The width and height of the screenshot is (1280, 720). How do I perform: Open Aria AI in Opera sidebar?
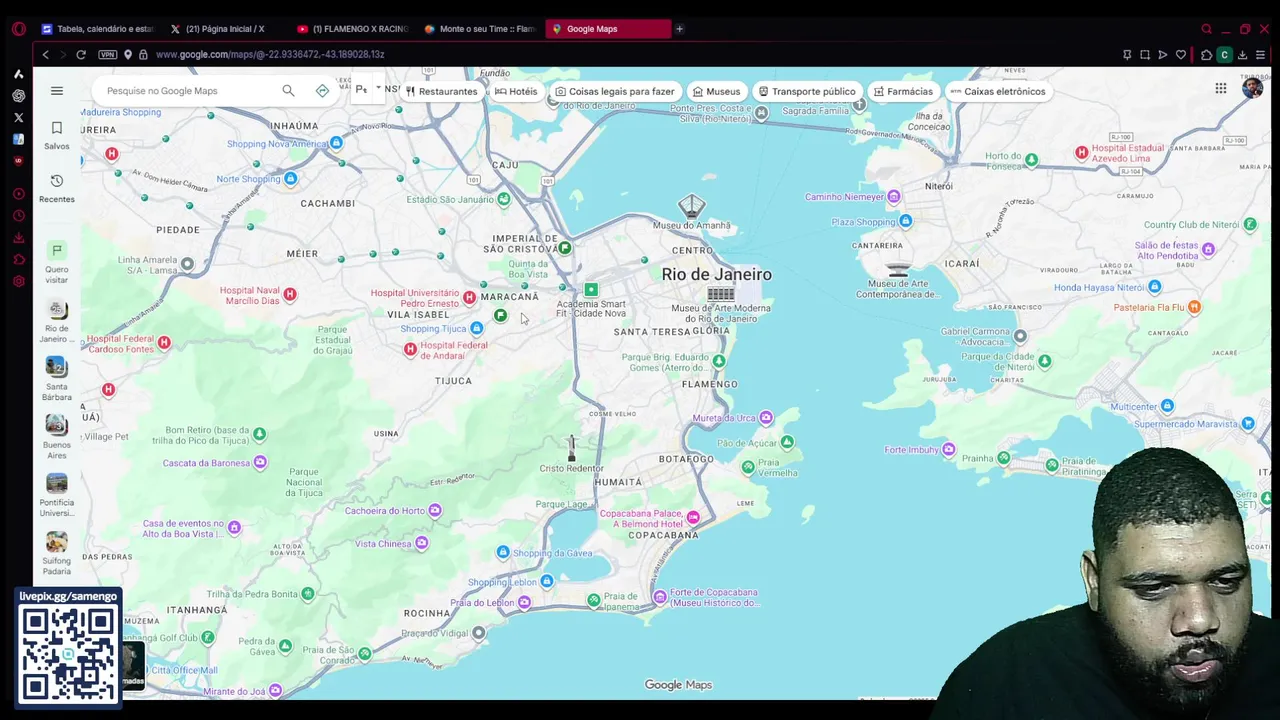[18, 74]
